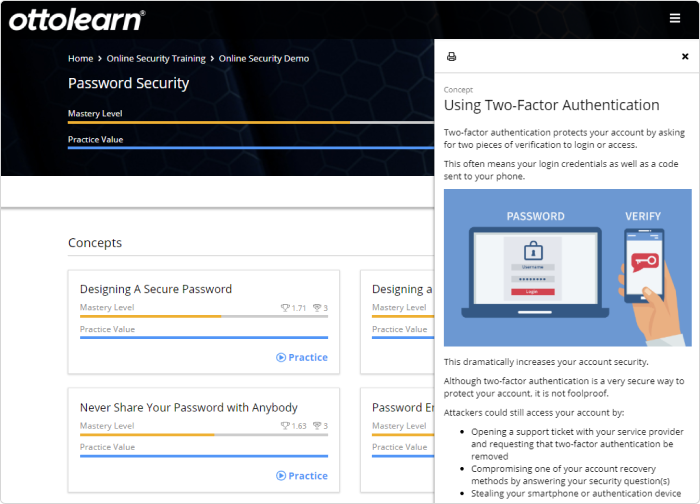The height and width of the screenshot is (504, 700).
Task: Go to Home breadcrumb
Action: (80, 58)
